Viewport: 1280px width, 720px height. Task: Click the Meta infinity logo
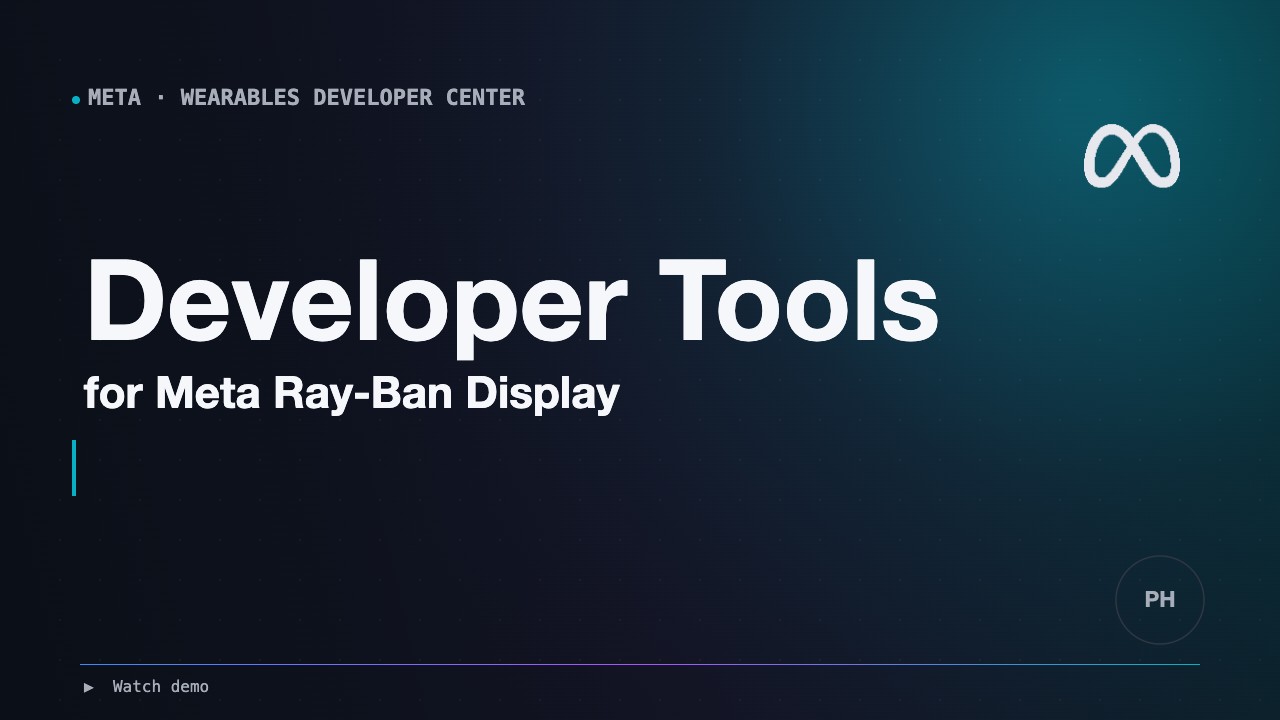point(1132,156)
